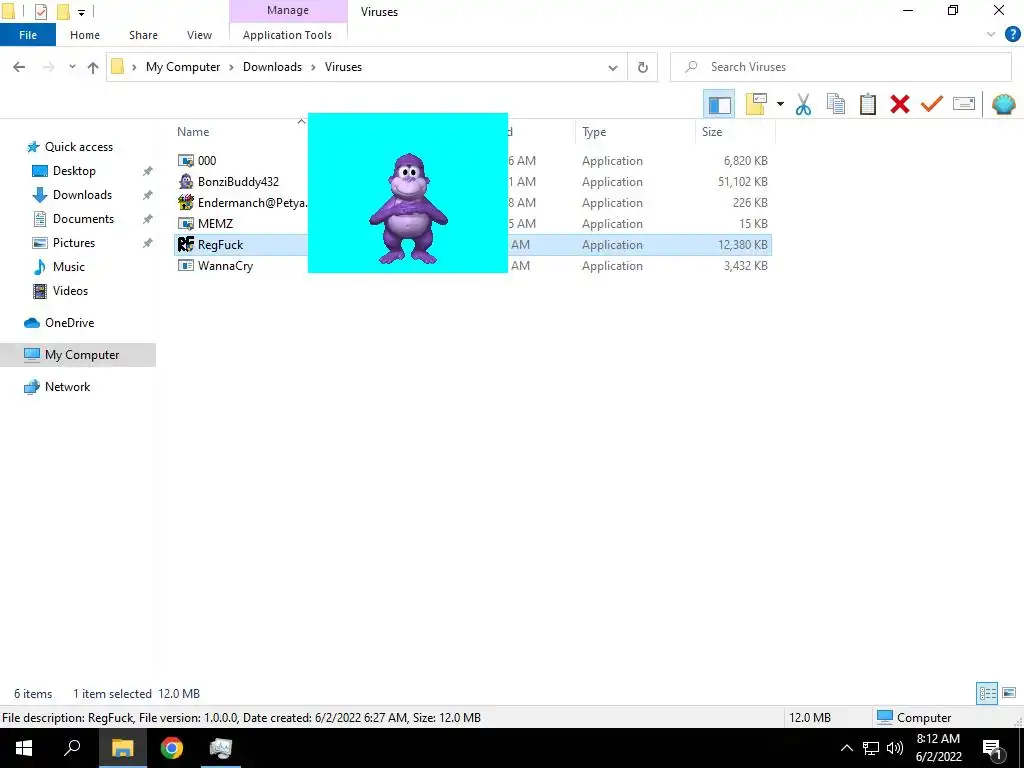Open Music in navigation pane
Viewport: 1024px width, 768px height.
69,267
